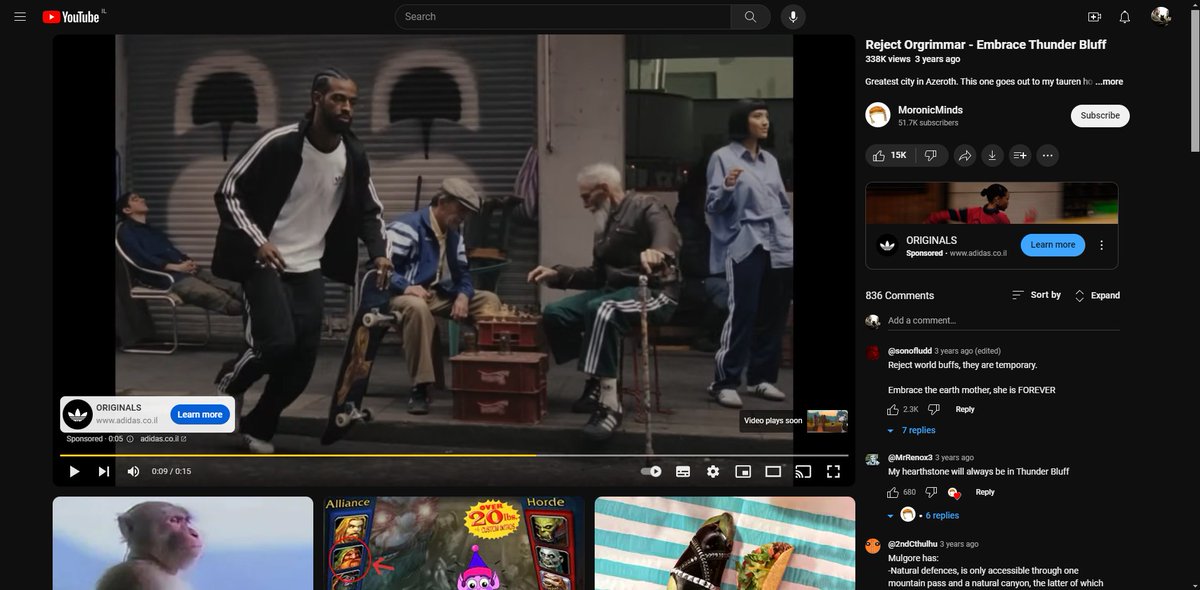Mute the video volume
The width and height of the screenshot is (1200, 590).
point(133,471)
